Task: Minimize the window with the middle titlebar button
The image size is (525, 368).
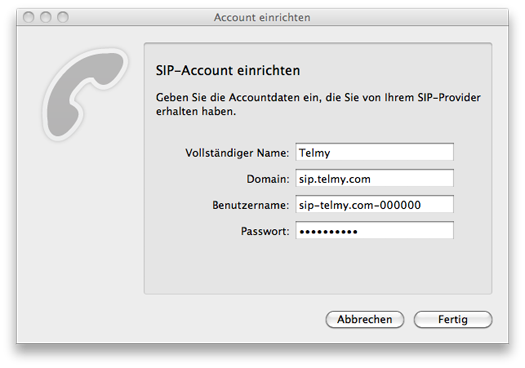Action: (46, 17)
